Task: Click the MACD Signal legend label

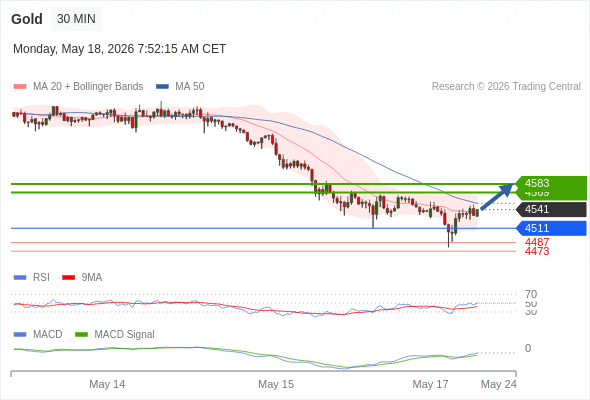Action: coord(125,335)
